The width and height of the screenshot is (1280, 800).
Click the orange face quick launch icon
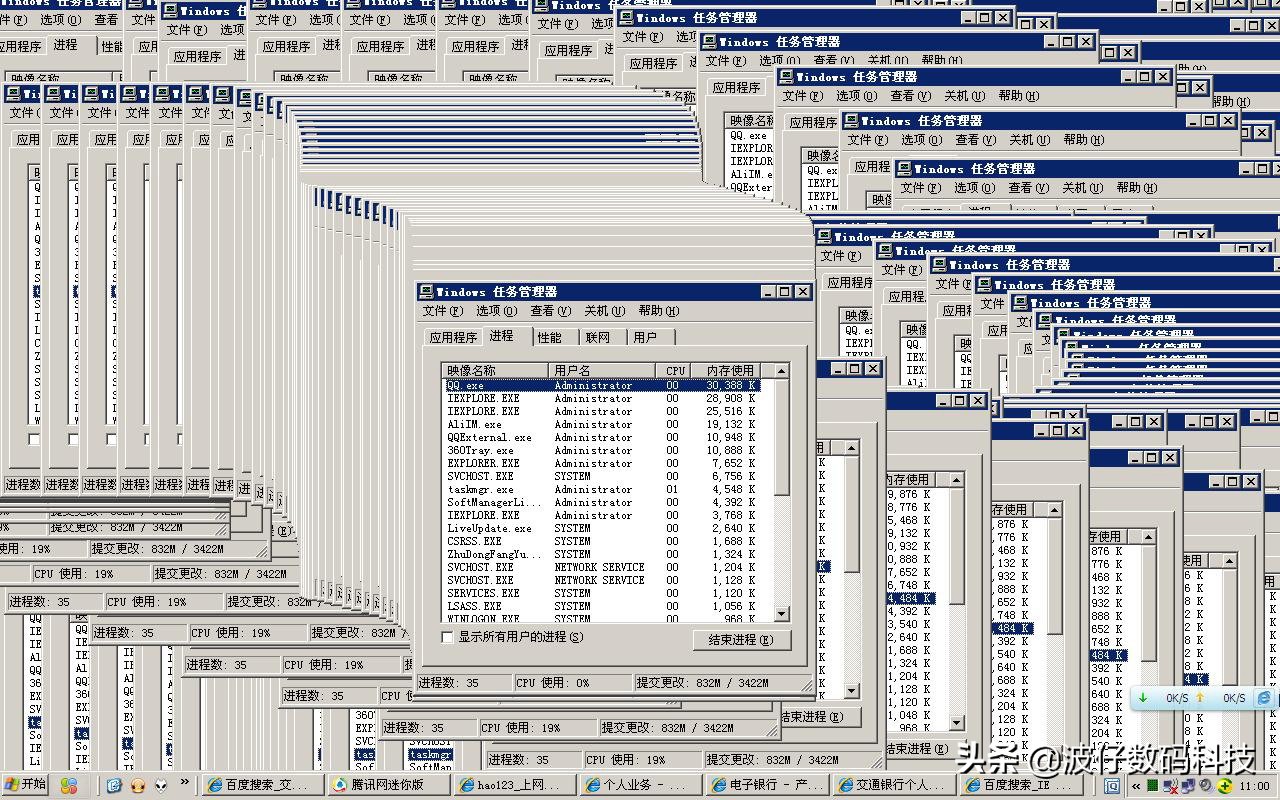pyautogui.click(x=138, y=786)
